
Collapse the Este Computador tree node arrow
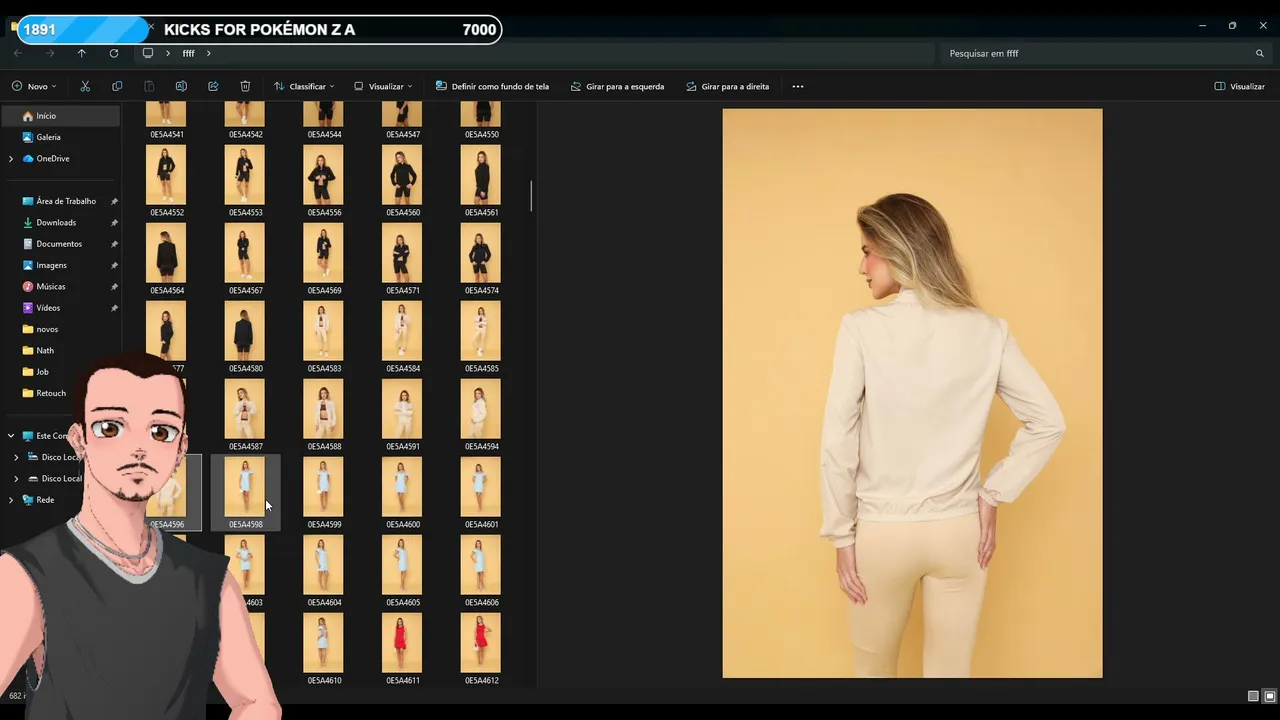coord(11,436)
